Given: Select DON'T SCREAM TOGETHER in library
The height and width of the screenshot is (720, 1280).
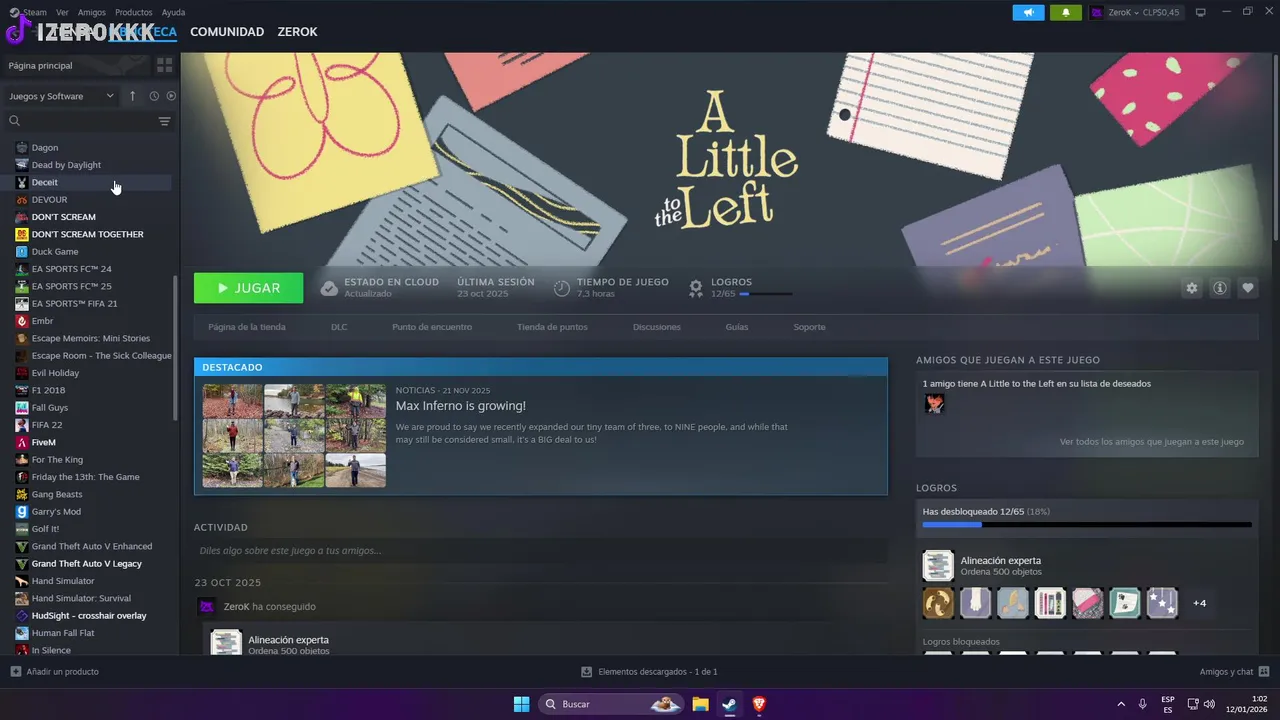Looking at the screenshot, I should tap(88, 234).
